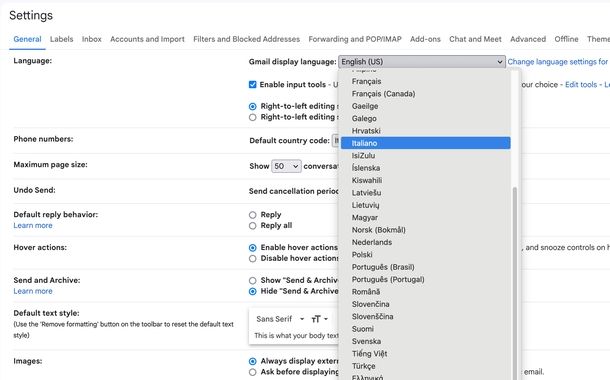Open Chat and Meet tab
The width and height of the screenshot is (610, 380).
(x=475, y=39)
